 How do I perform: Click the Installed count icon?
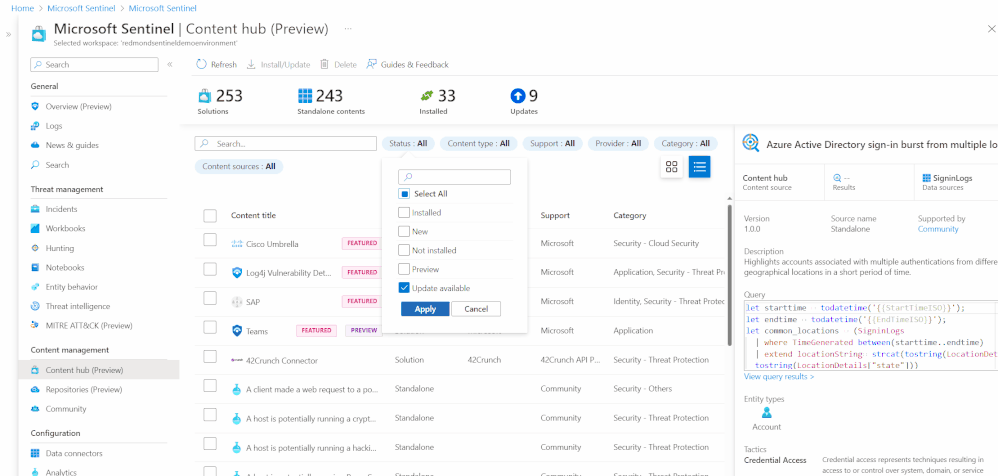pos(427,96)
